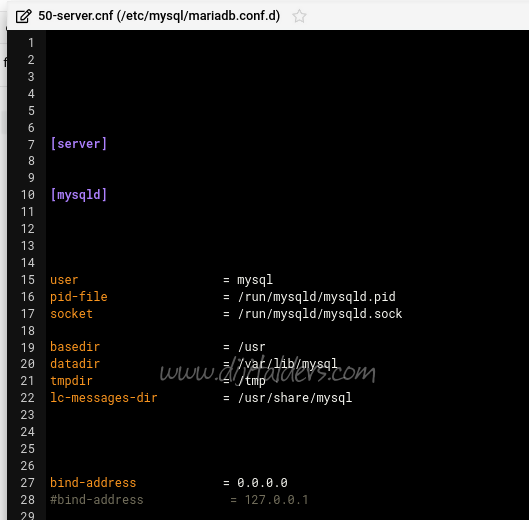Click the 'datadir' key

[x=75, y=364]
